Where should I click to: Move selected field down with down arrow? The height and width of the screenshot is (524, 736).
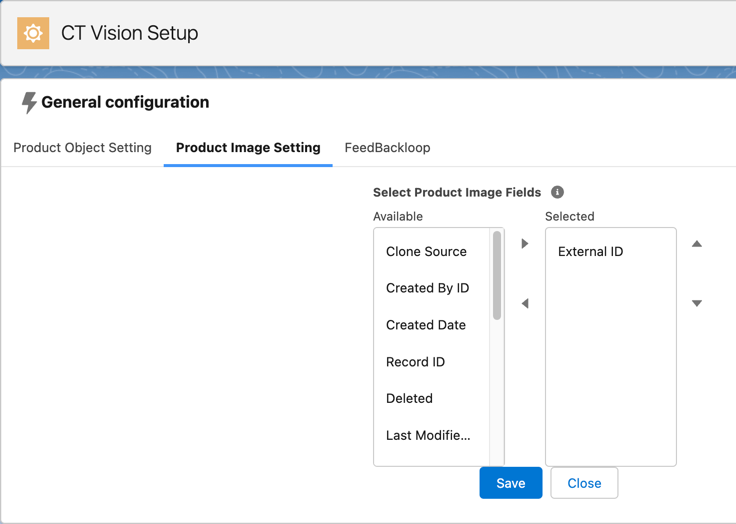click(697, 303)
